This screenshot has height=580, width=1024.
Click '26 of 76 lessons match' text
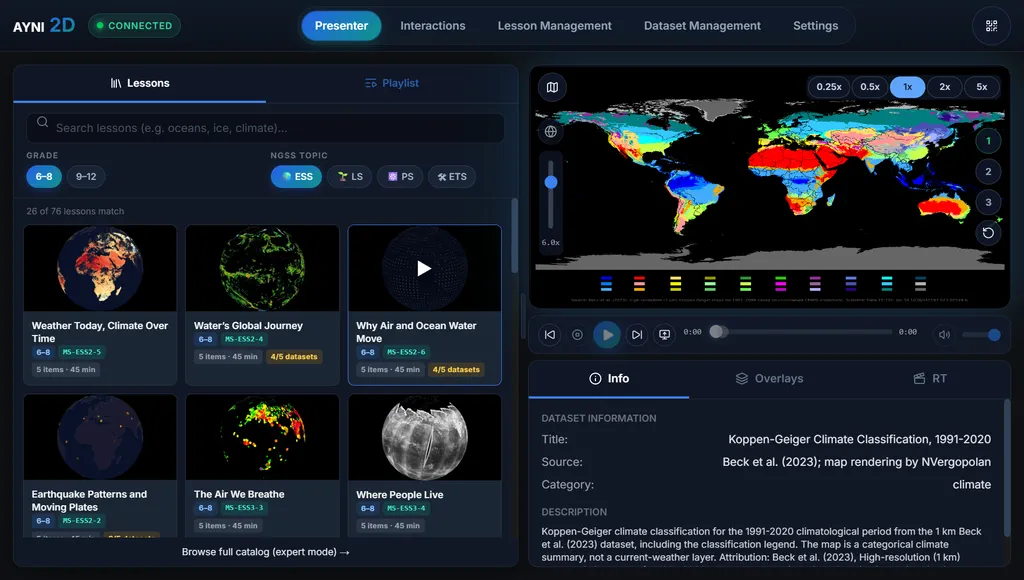75,211
